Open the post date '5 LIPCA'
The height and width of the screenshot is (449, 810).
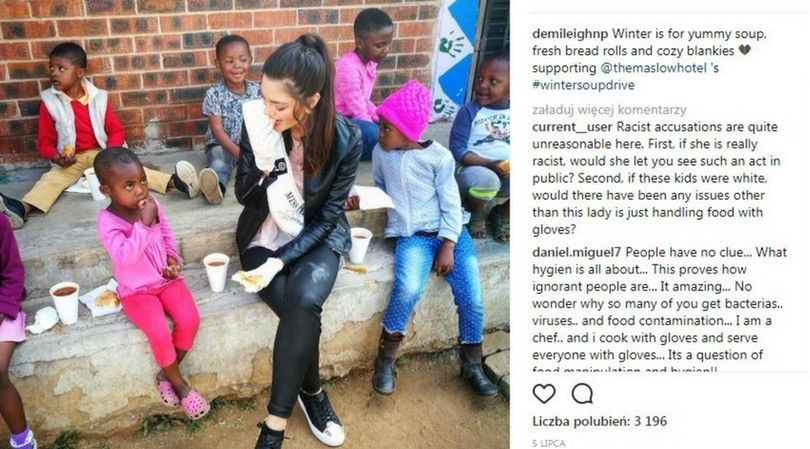click(549, 443)
